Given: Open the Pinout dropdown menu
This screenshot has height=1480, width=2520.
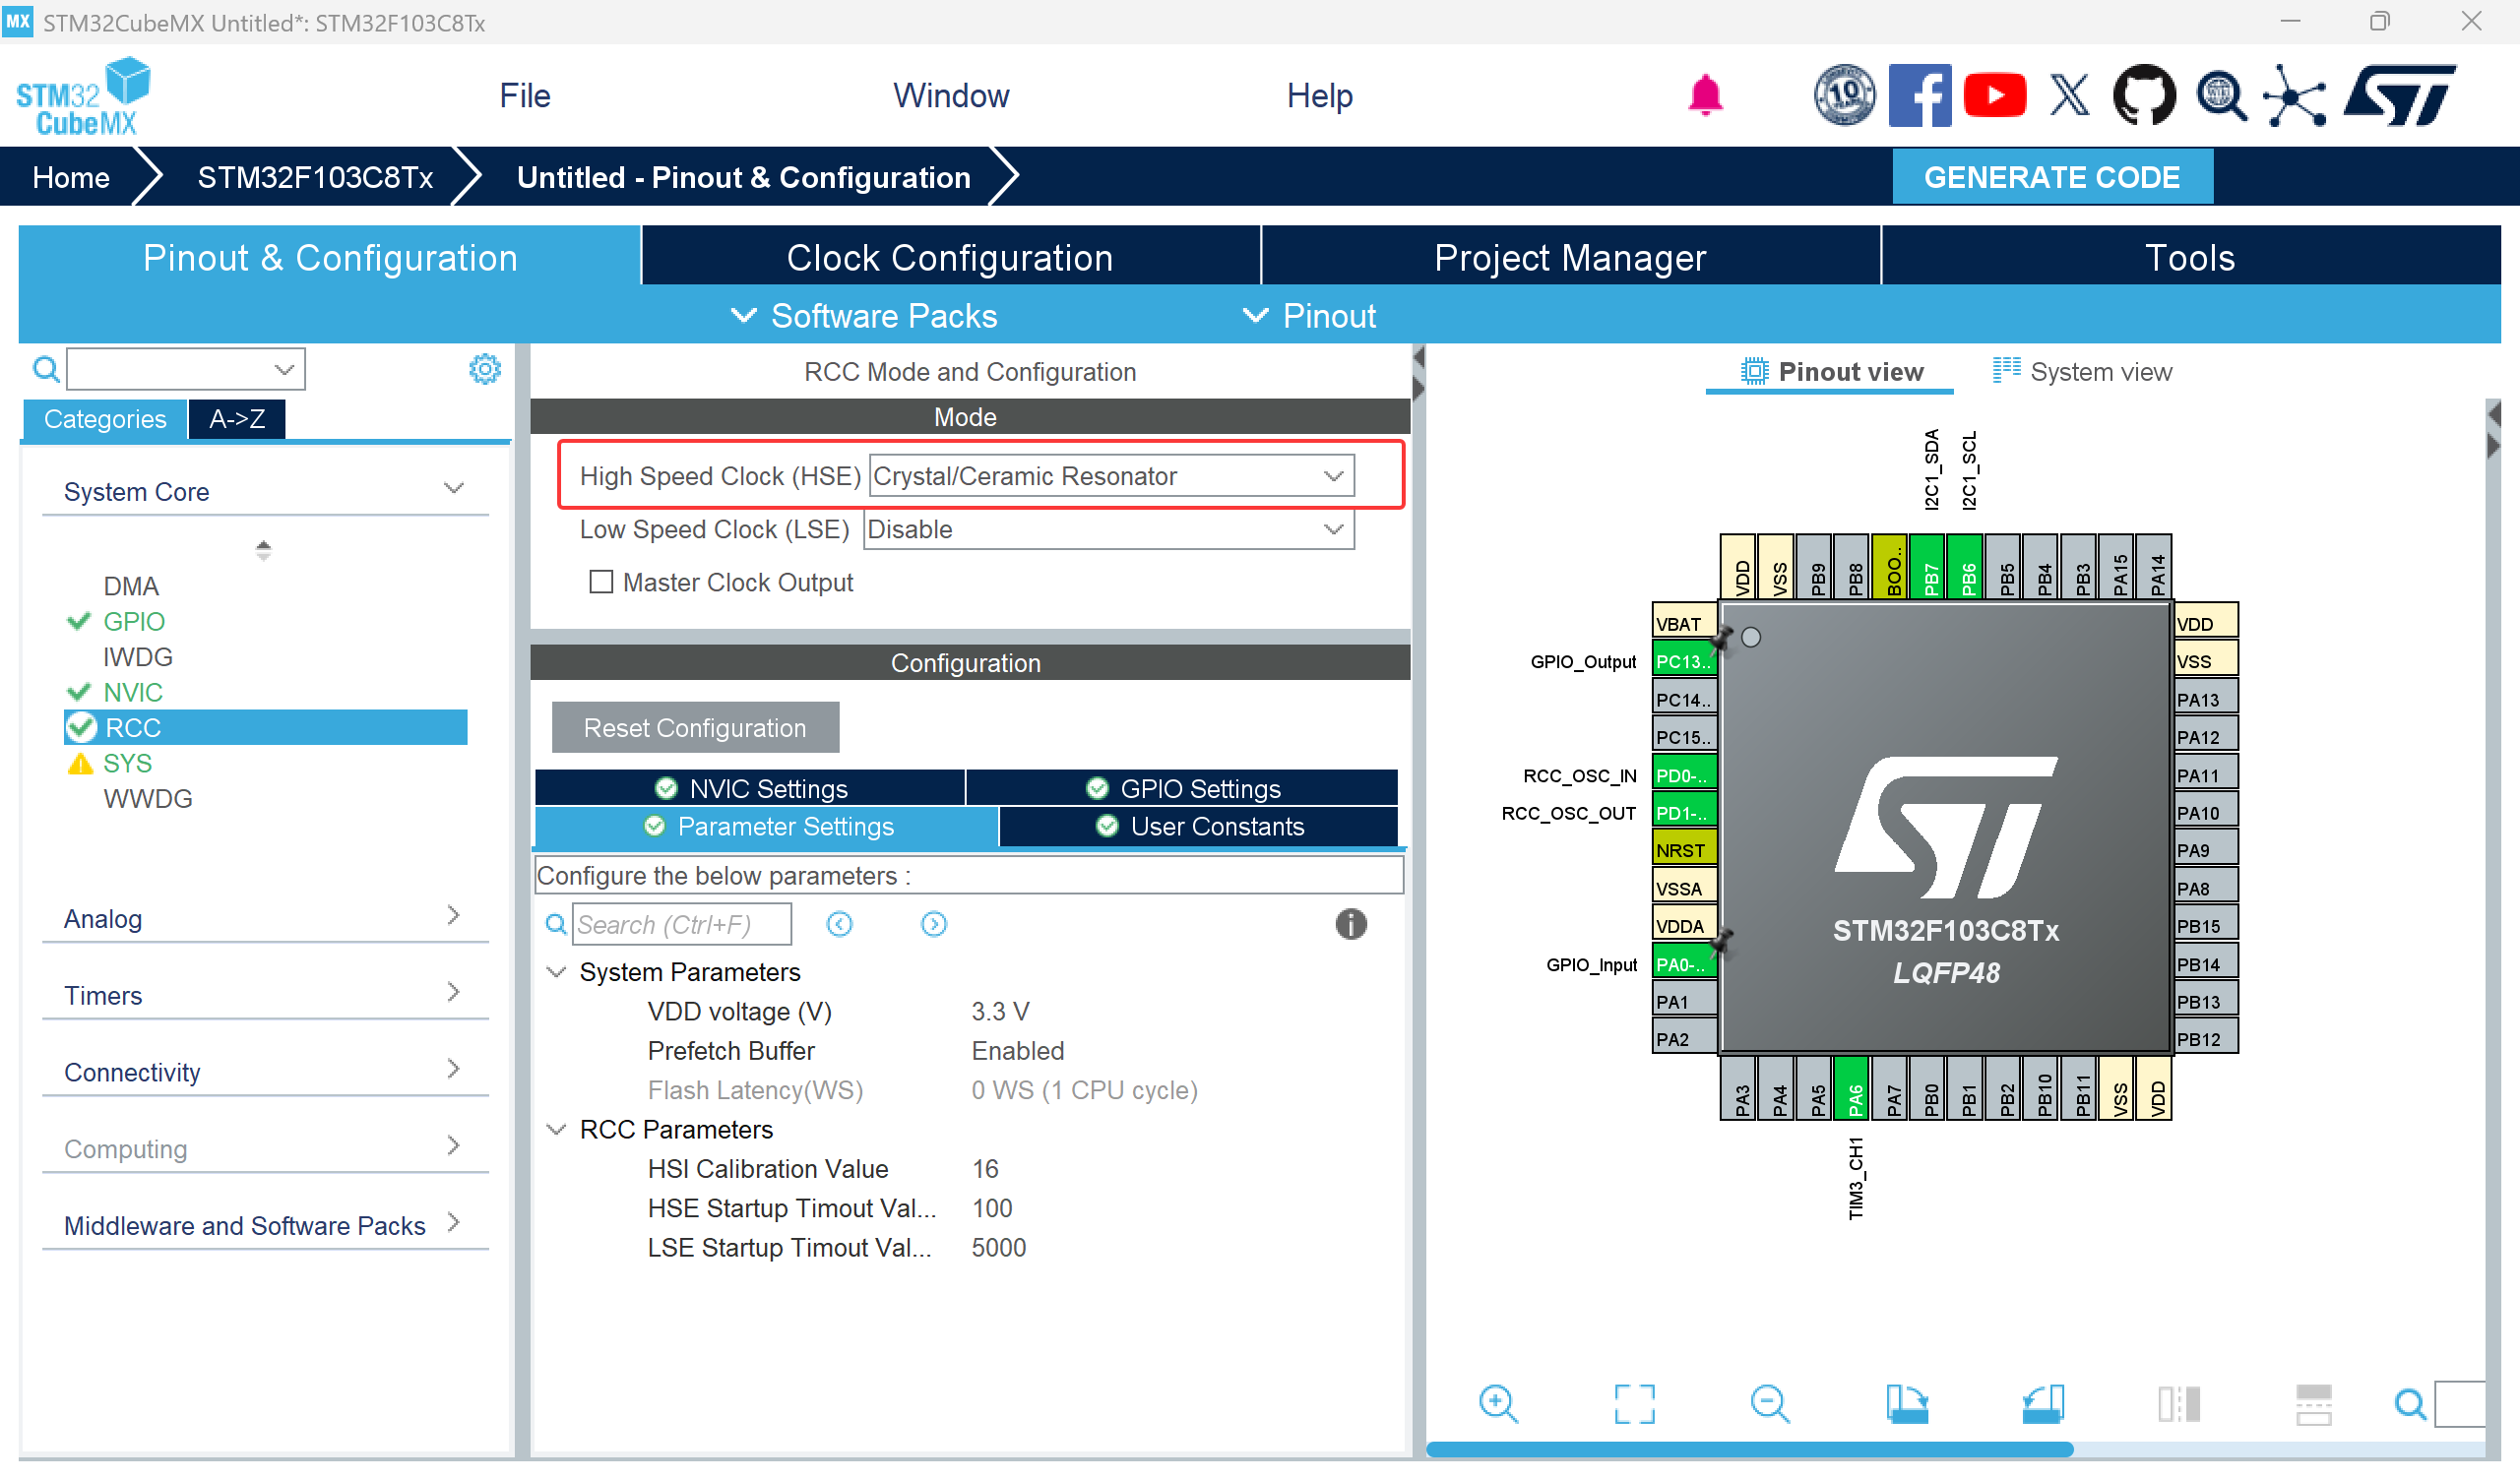Looking at the screenshot, I should pos(1308,316).
